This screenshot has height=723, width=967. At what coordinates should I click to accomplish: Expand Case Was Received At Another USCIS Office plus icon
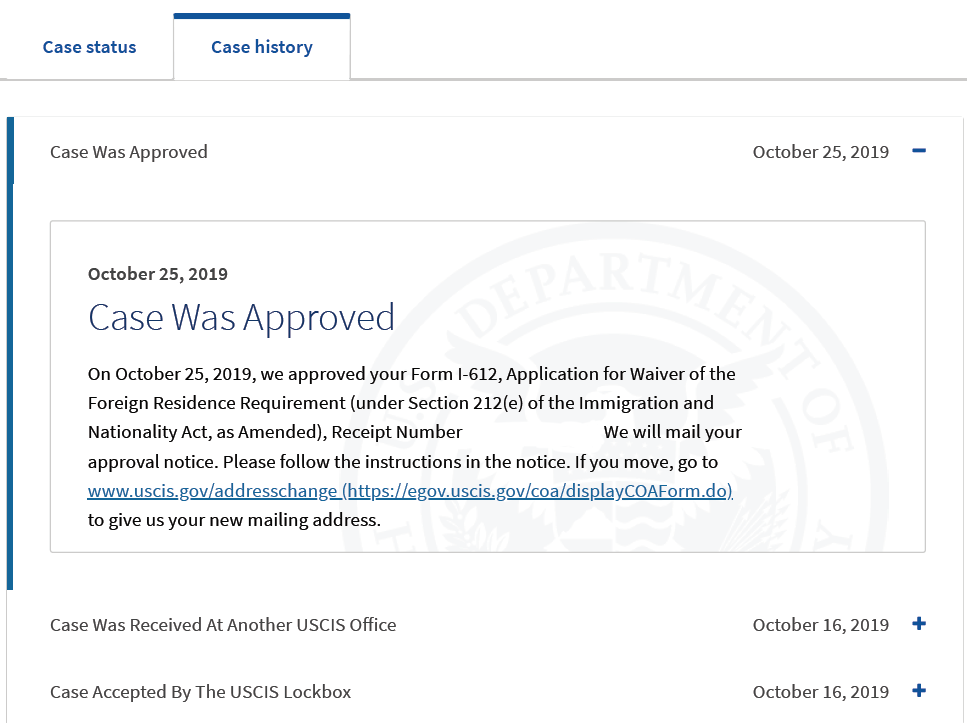(919, 624)
